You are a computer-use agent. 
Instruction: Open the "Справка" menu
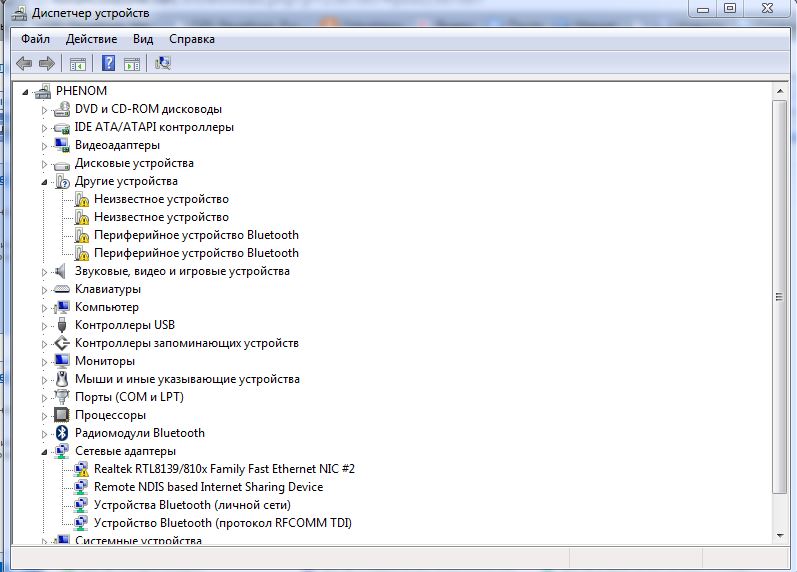pos(192,39)
